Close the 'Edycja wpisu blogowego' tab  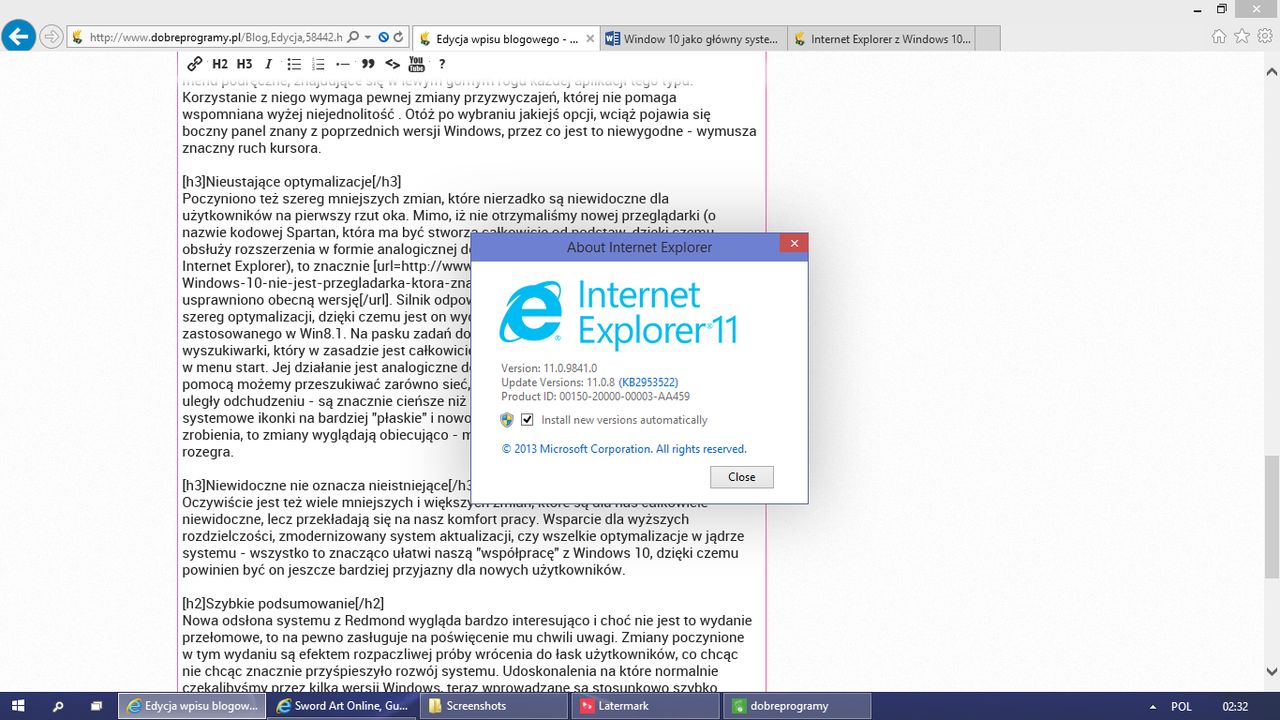coord(590,39)
